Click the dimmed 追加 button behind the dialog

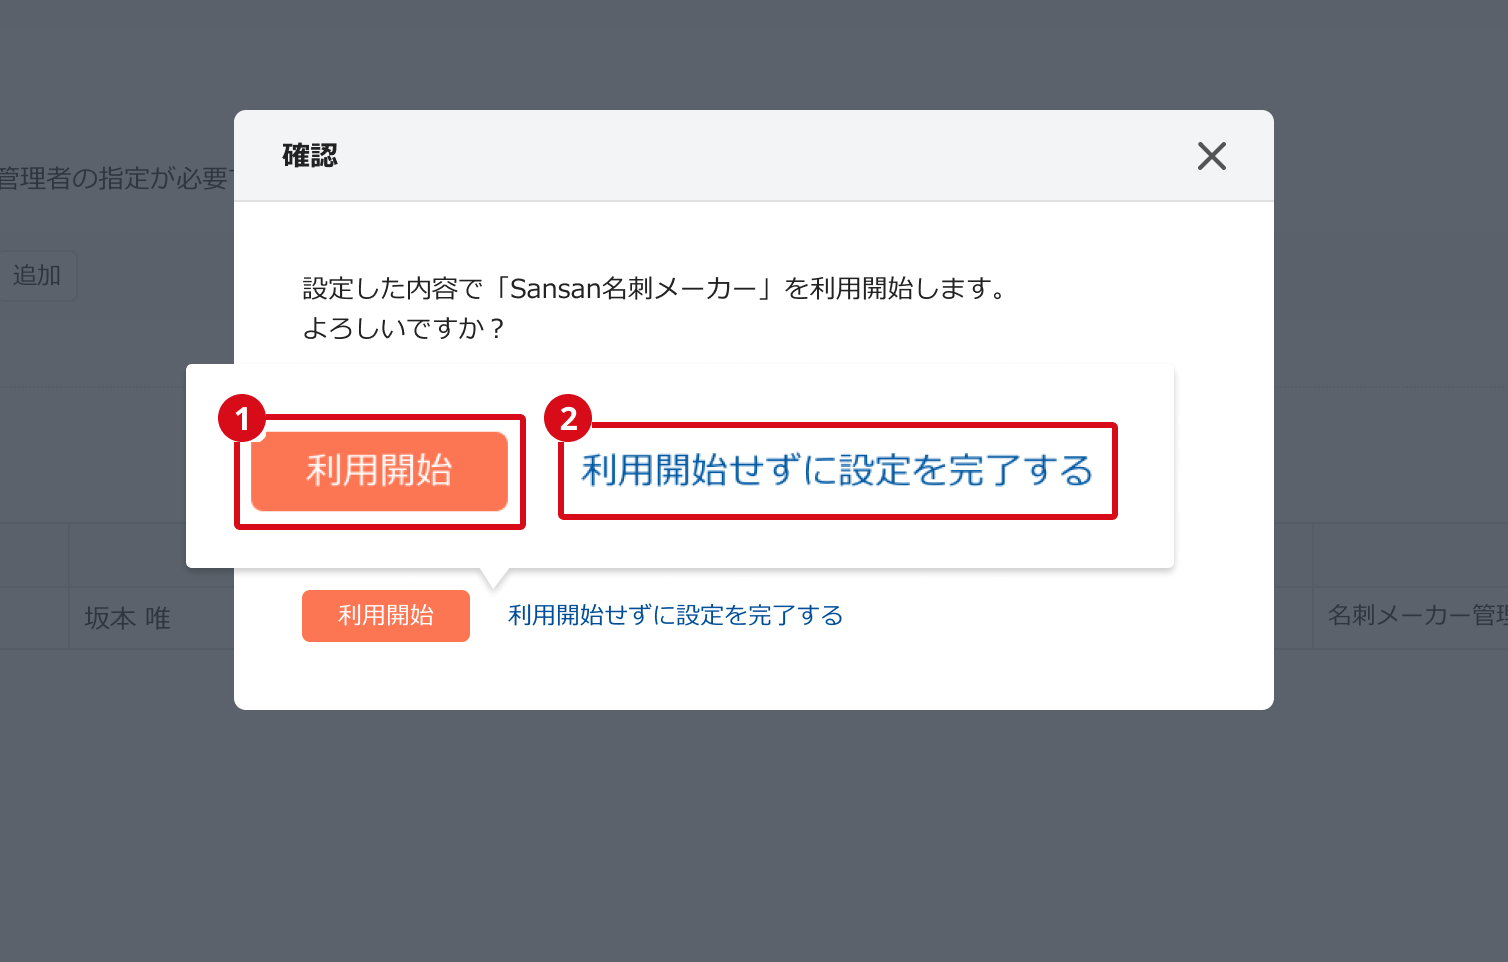(x=37, y=275)
